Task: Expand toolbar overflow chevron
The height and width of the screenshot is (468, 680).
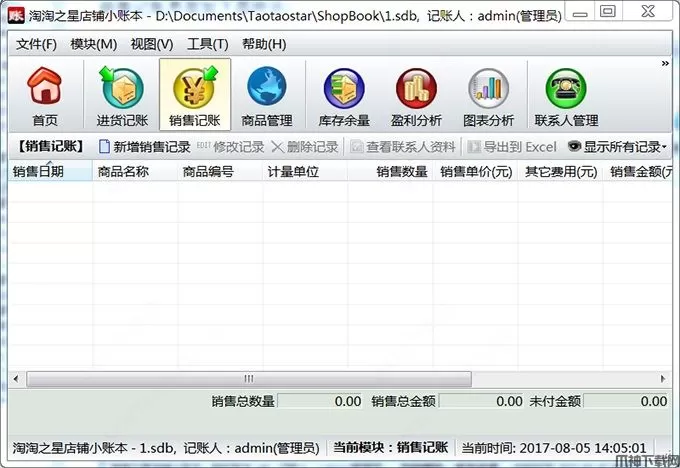Action: click(665, 64)
